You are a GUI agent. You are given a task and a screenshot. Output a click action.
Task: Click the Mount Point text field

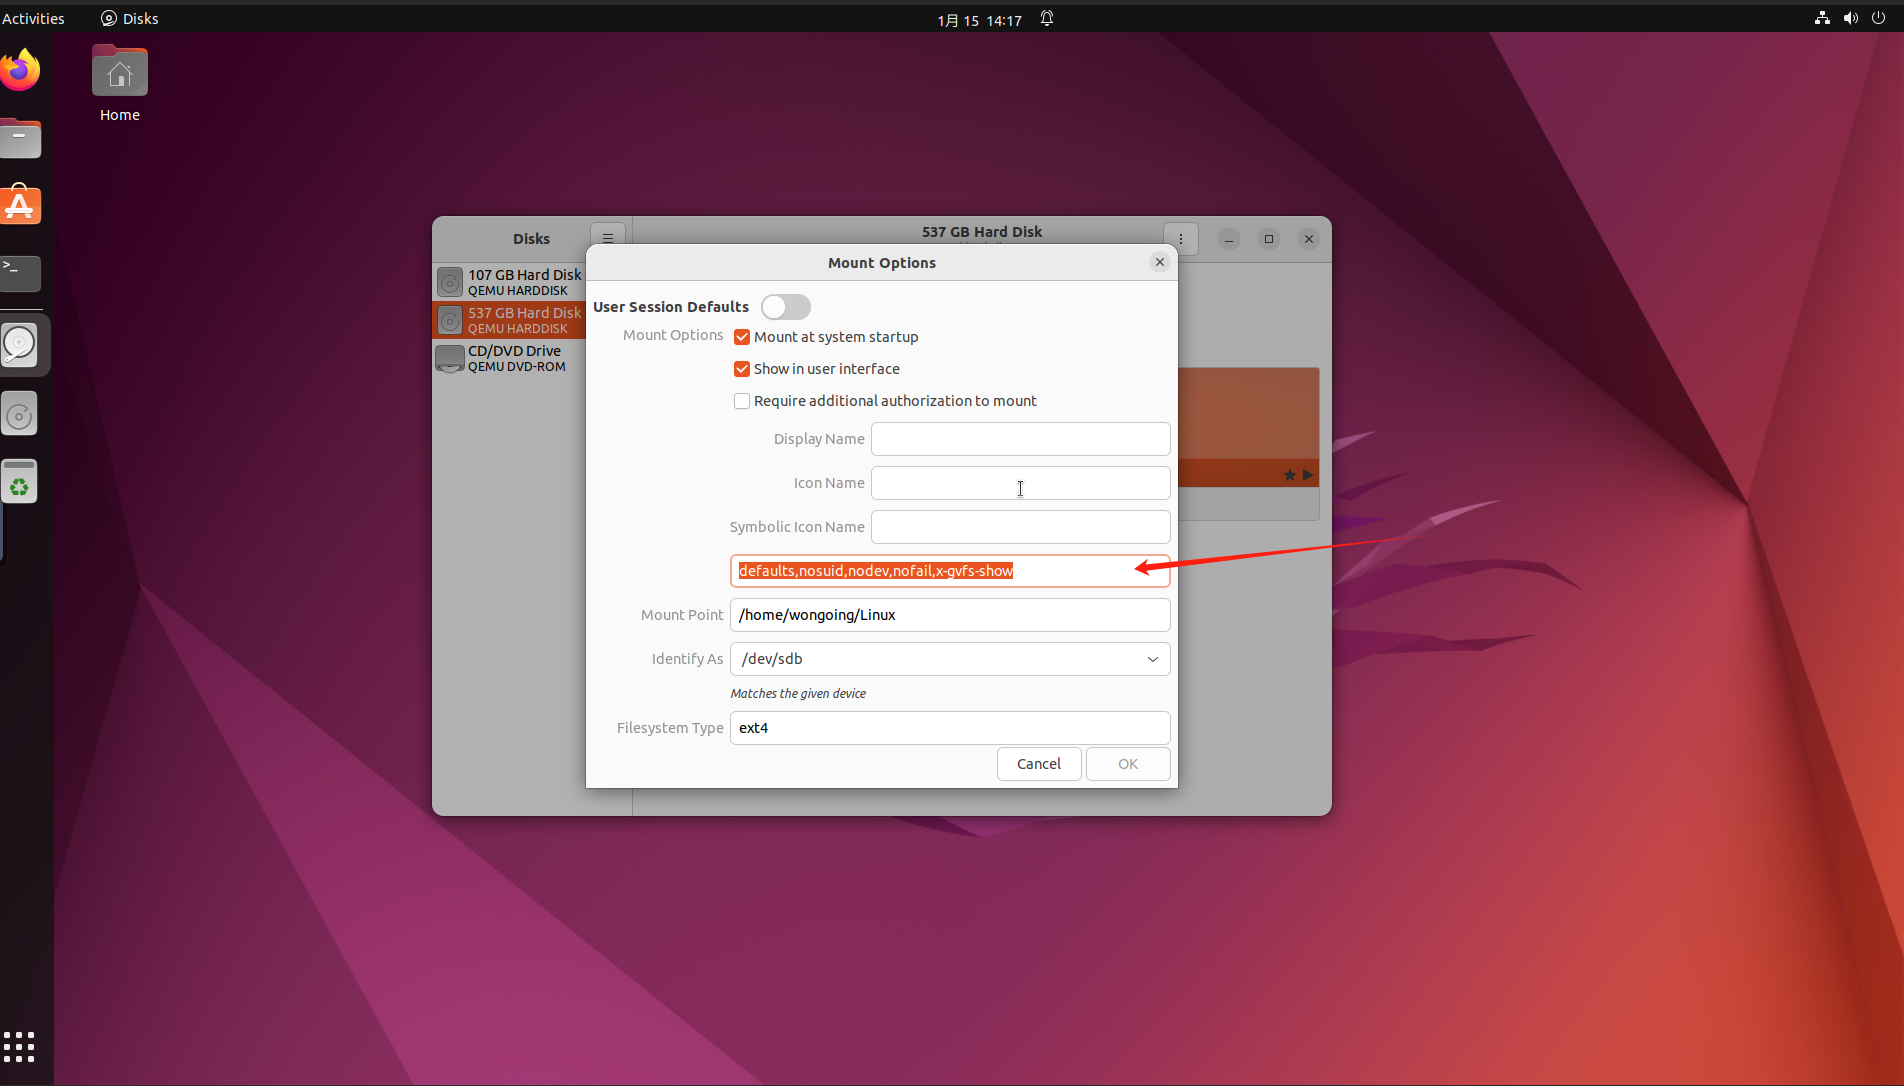(950, 615)
